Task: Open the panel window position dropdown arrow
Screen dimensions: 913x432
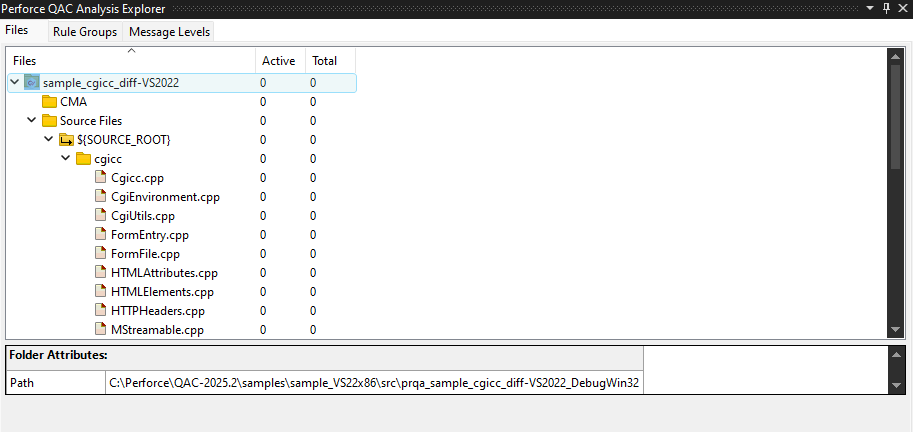Action: pos(869,8)
